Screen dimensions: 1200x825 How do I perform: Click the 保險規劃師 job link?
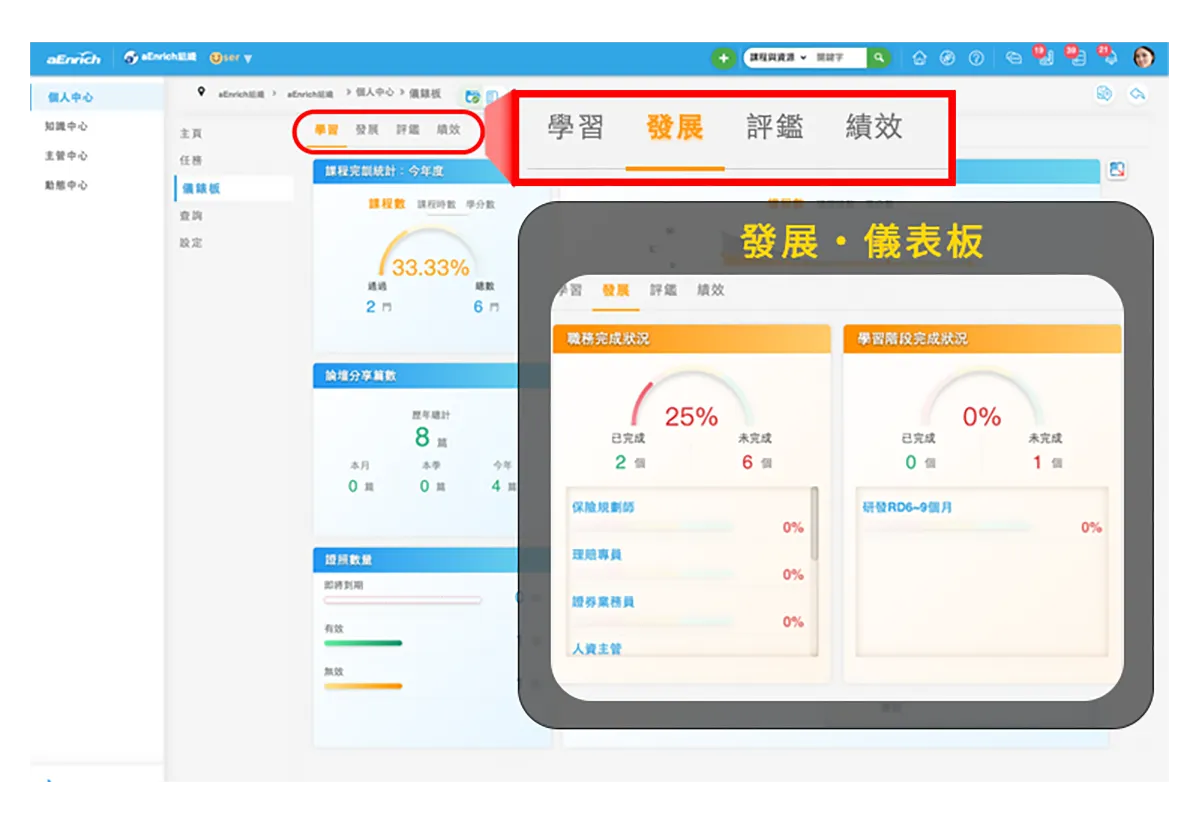(606, 508)
